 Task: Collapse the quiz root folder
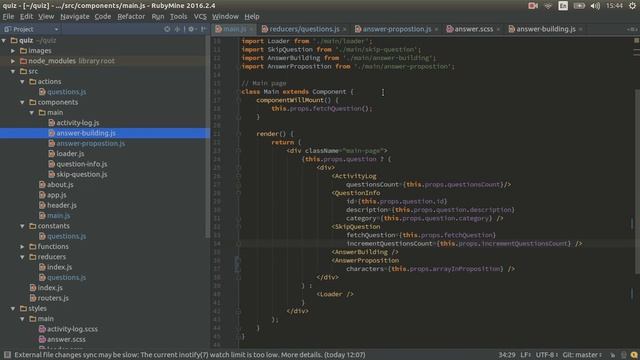click(4, 40)
